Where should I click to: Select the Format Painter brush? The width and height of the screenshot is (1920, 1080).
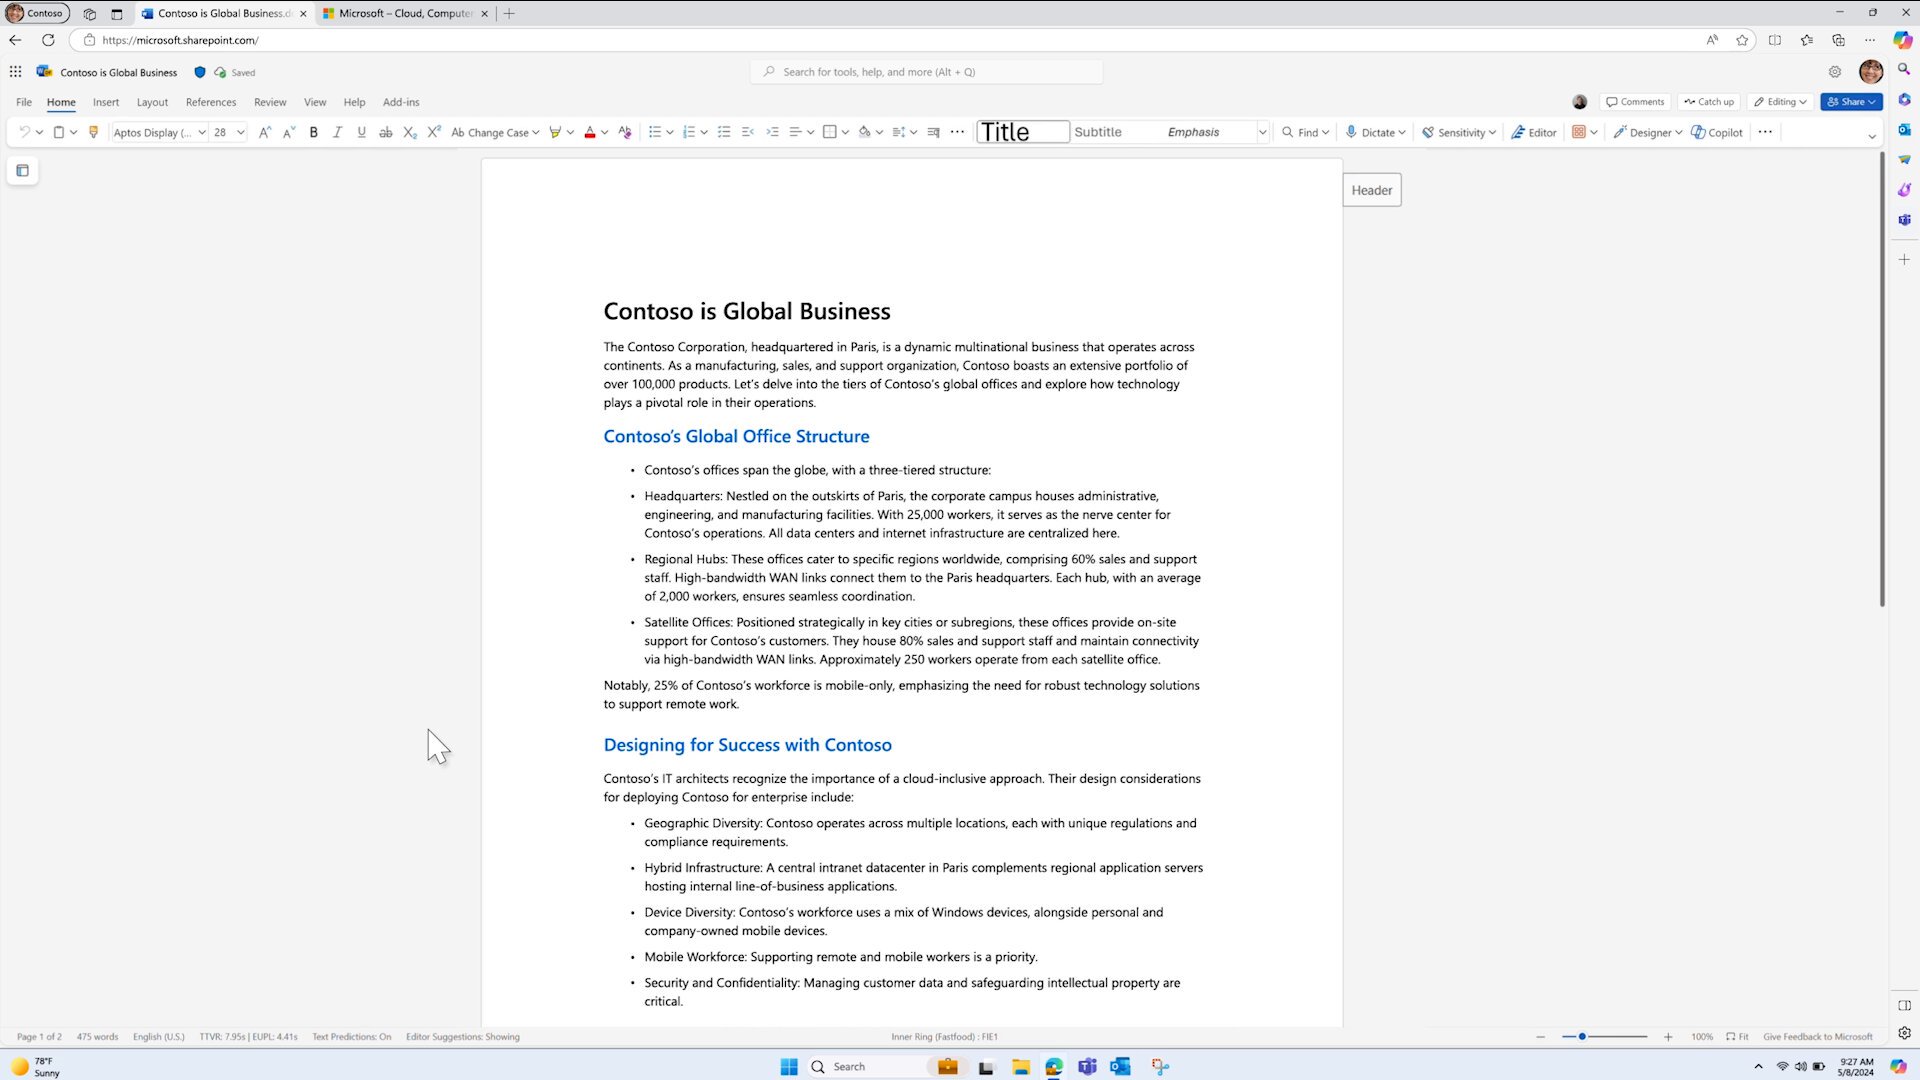pyautogui.click(x=93, y=132)
